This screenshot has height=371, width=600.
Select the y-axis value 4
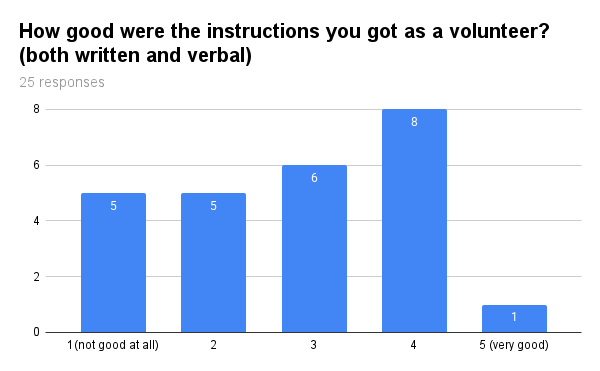pyautogui.click(x=36, y=221)
